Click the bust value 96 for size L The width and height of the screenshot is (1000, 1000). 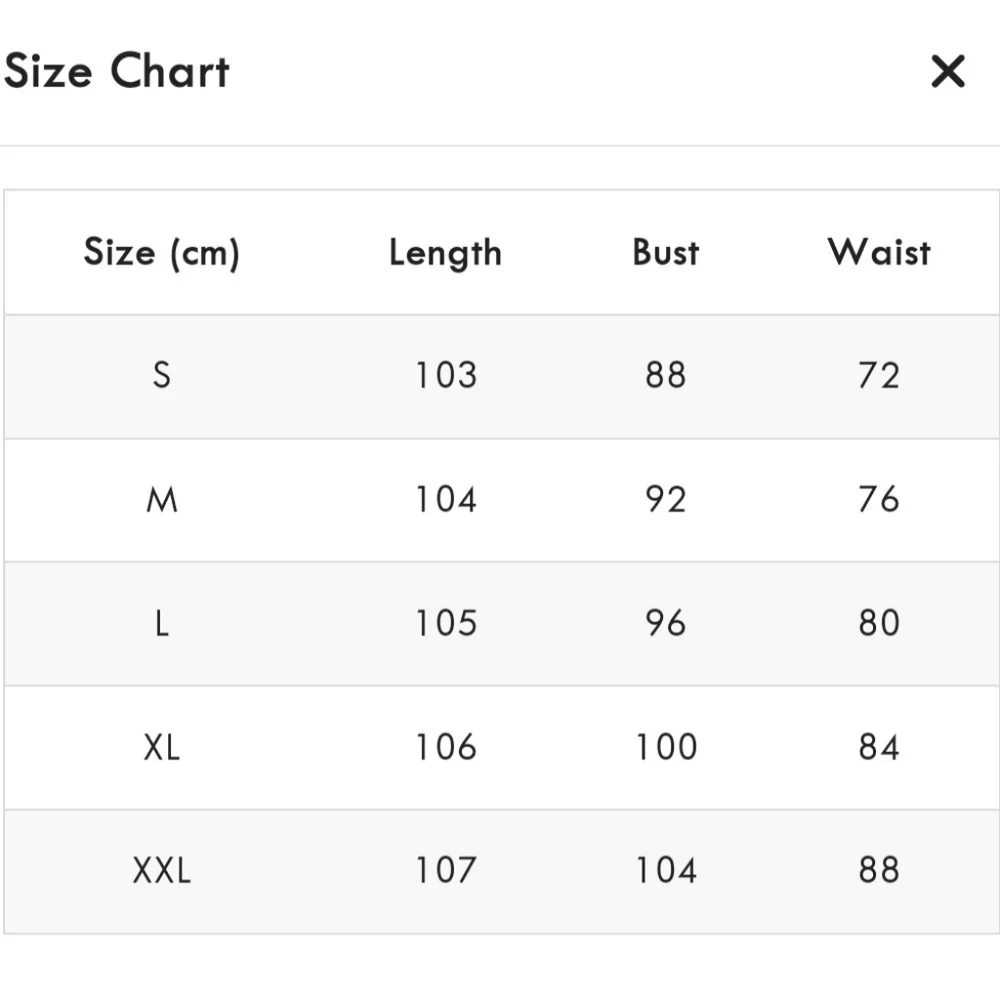point(664,623)
